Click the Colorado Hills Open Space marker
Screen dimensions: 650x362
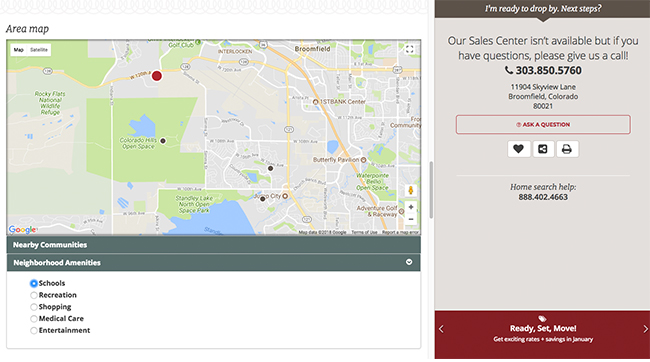pos(163,141)
